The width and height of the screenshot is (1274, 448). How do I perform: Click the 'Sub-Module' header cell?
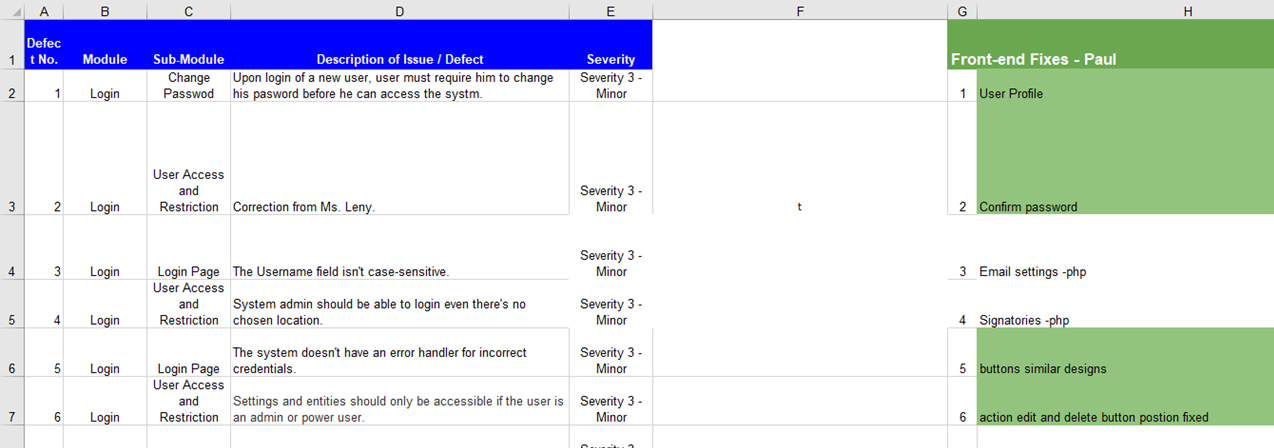click(x=189, y=44)
